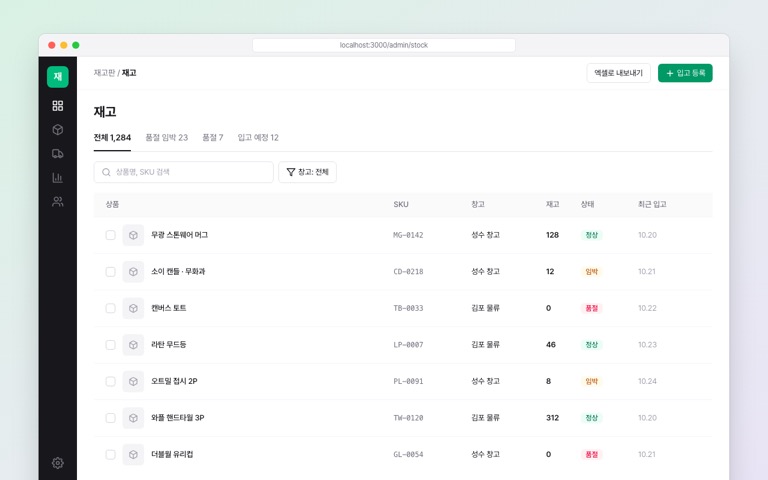This screenshot has width=768, height=480.
Task: Sort by the 재고 column header
Action: tap(552, 204)
